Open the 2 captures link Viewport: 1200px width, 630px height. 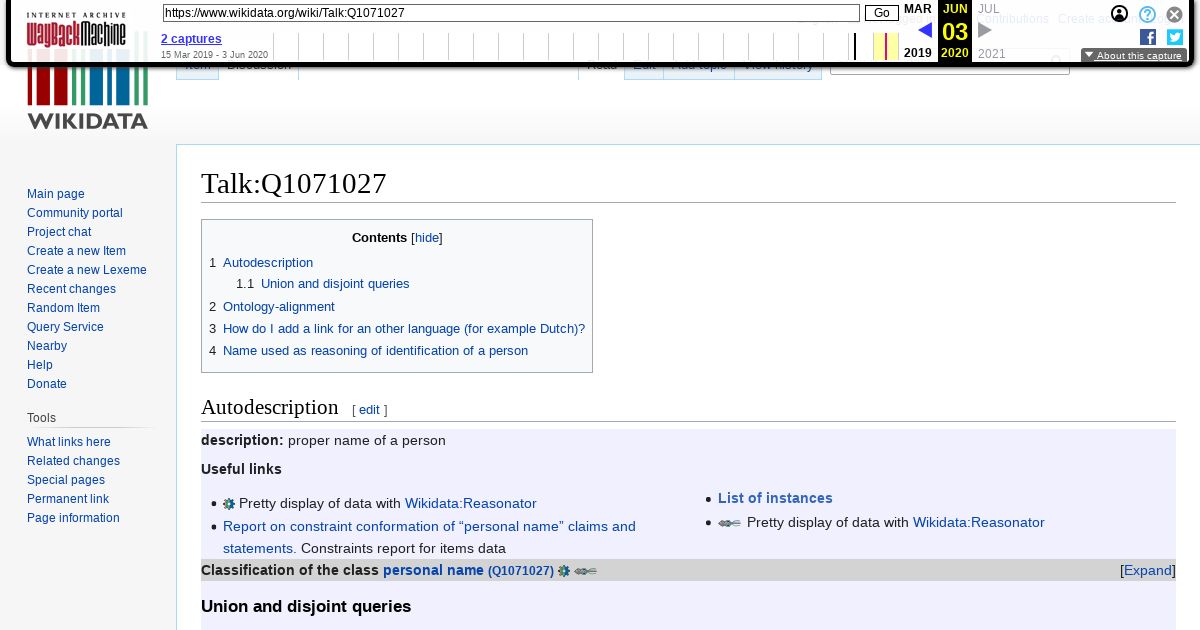click(x=191, y=39)
